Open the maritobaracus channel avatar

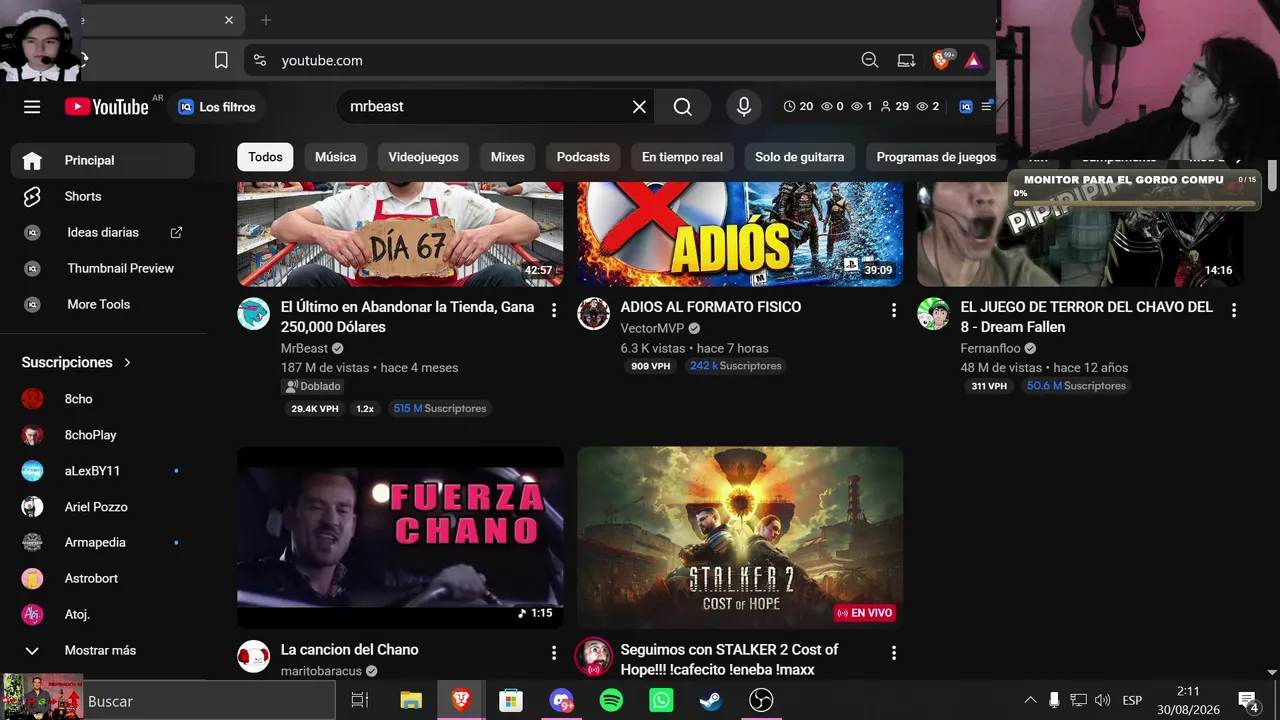[254, 656]
